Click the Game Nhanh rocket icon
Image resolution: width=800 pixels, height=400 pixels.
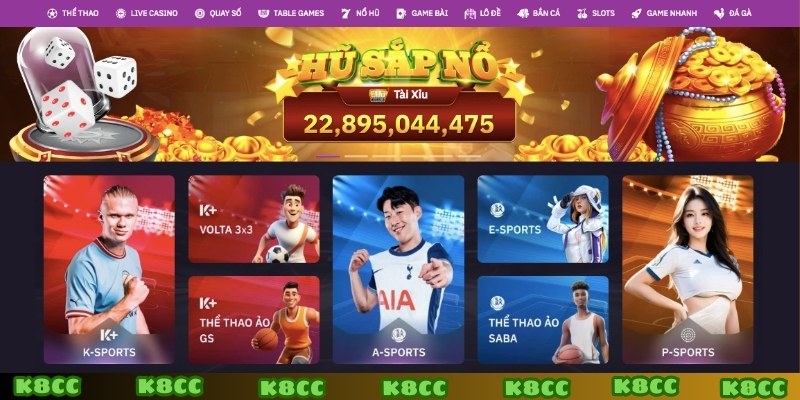click(636, 14)
